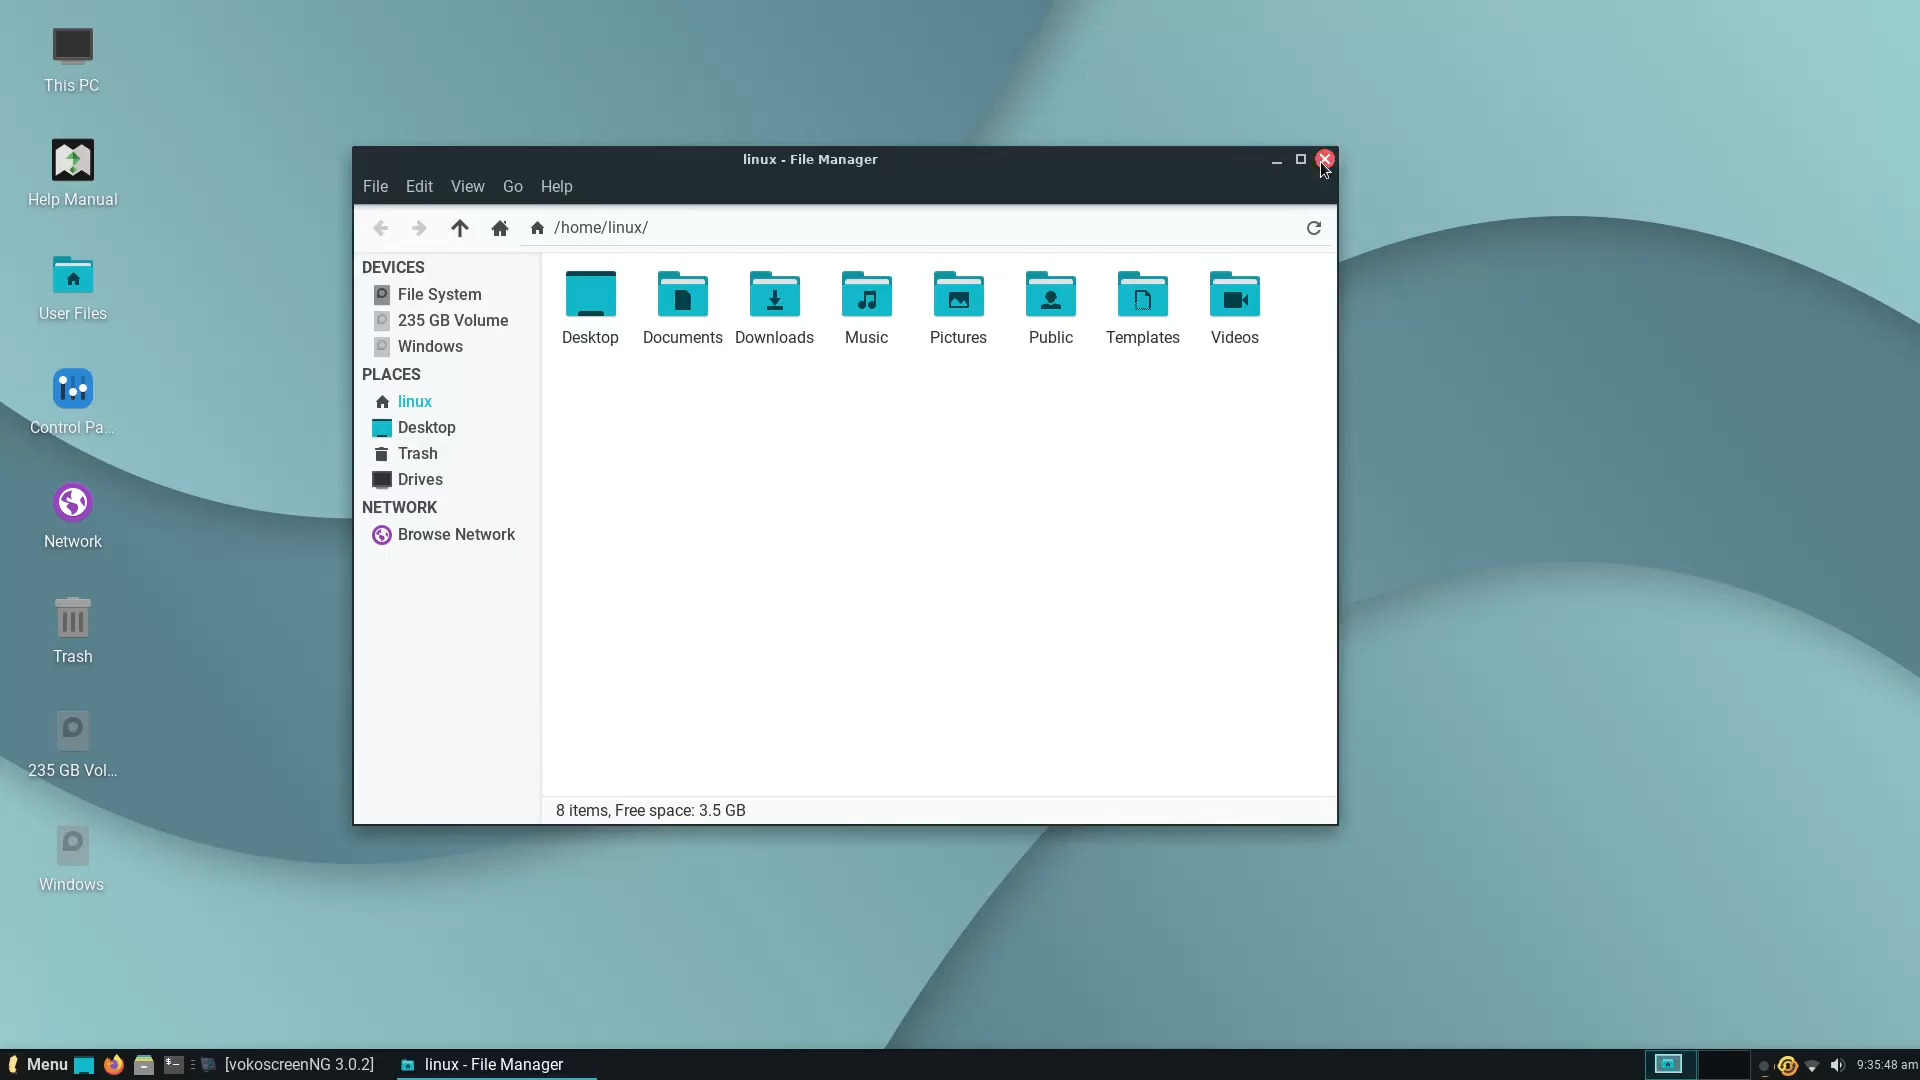Click the reload folder icon

(1313, 228)
